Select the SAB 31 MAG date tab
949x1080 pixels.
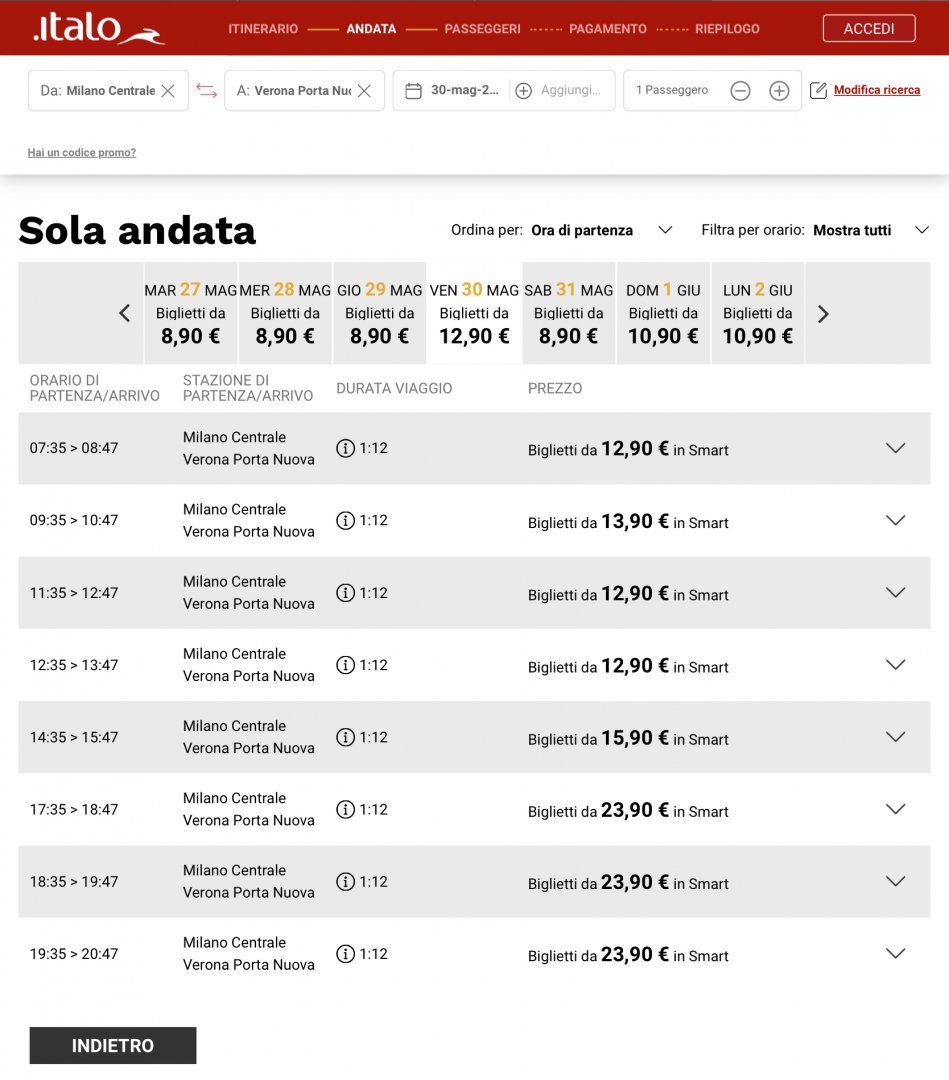pyautogui.click(x=568, y=313)
